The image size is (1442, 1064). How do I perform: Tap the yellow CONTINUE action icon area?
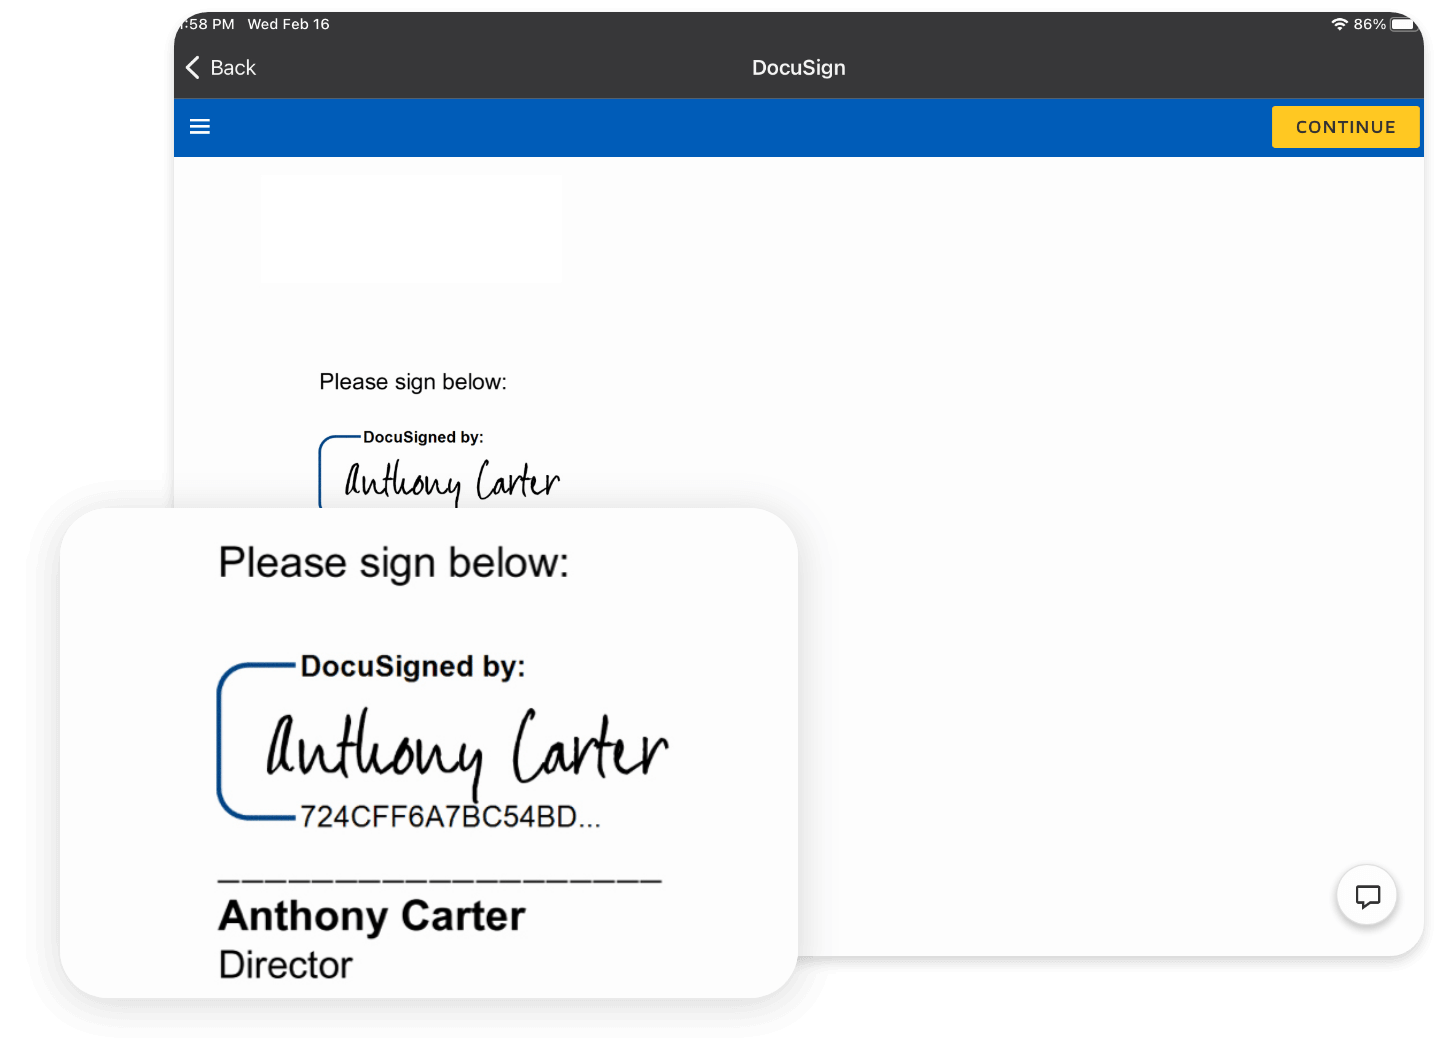click(x=1345, y=126)
